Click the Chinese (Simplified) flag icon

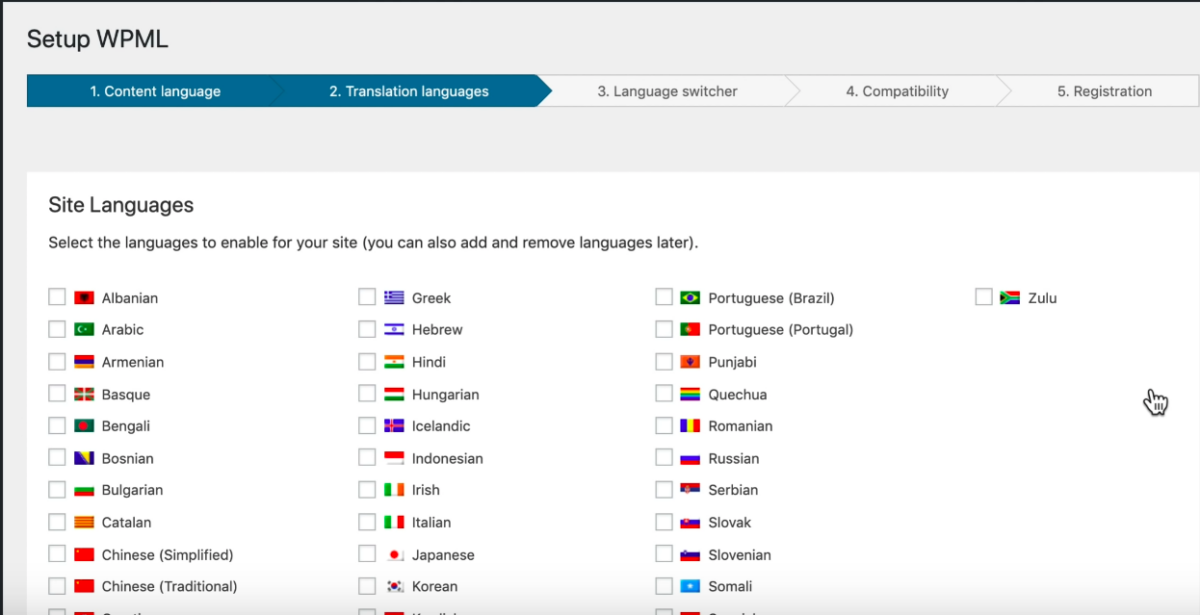click(x=83, y=554)
